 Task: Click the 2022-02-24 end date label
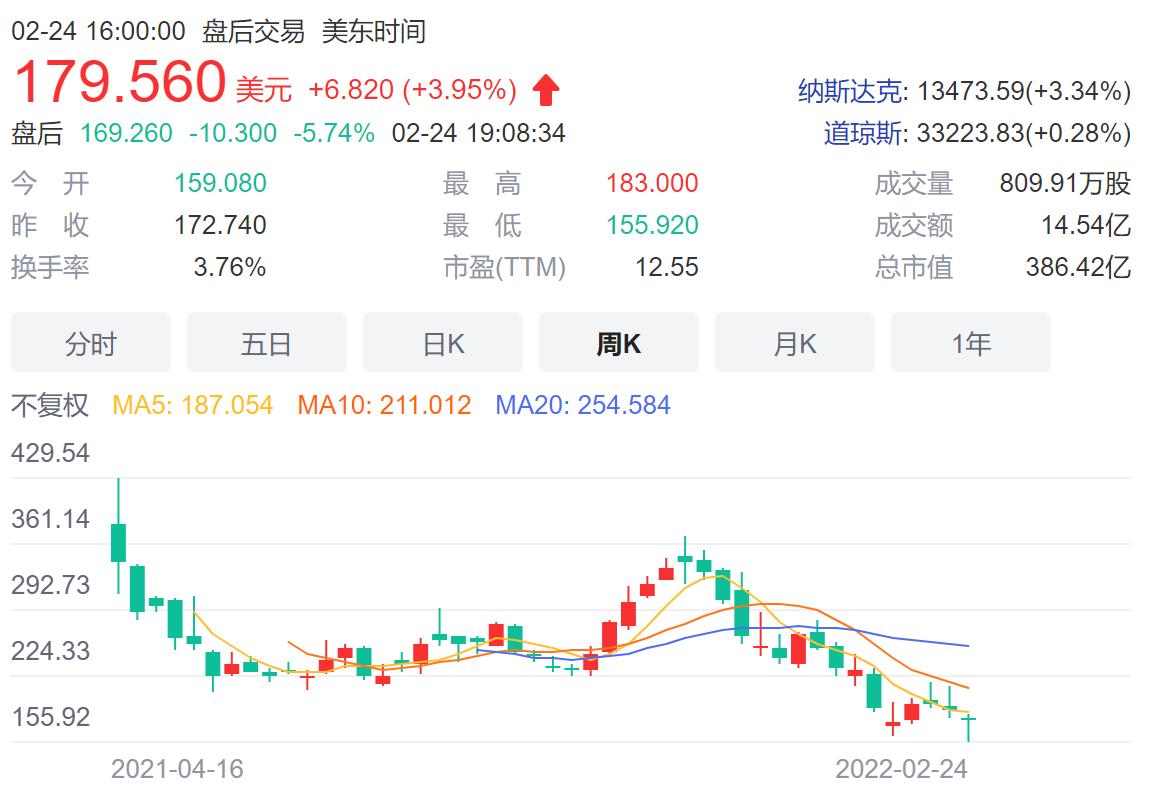click(x=902, y=769)
